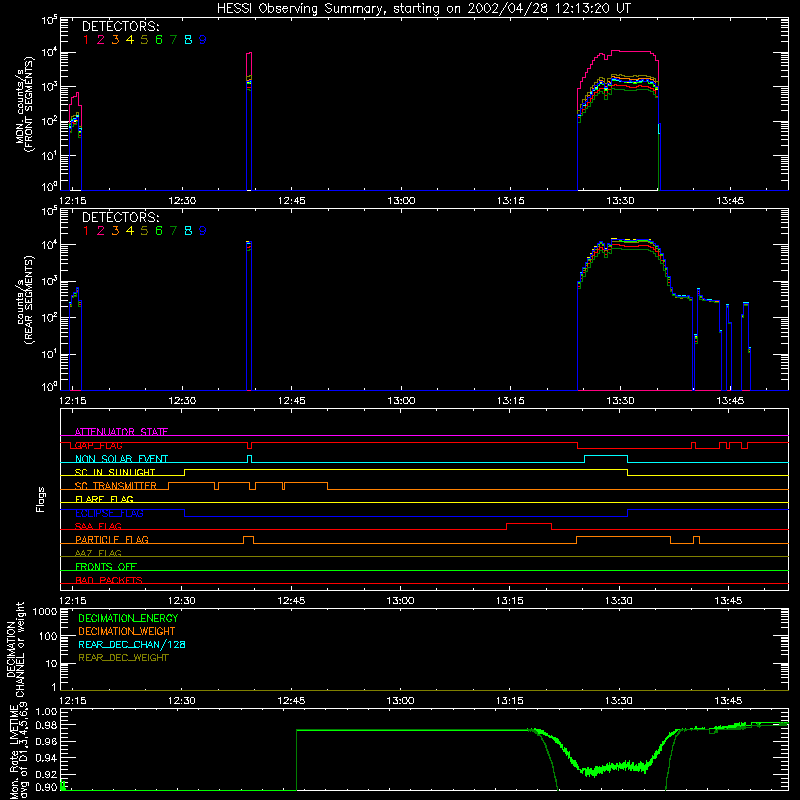Click the DECIMATION_WEIGHT legend entry
The width and height of the screenshot is (800, 800).
point(127,631)
